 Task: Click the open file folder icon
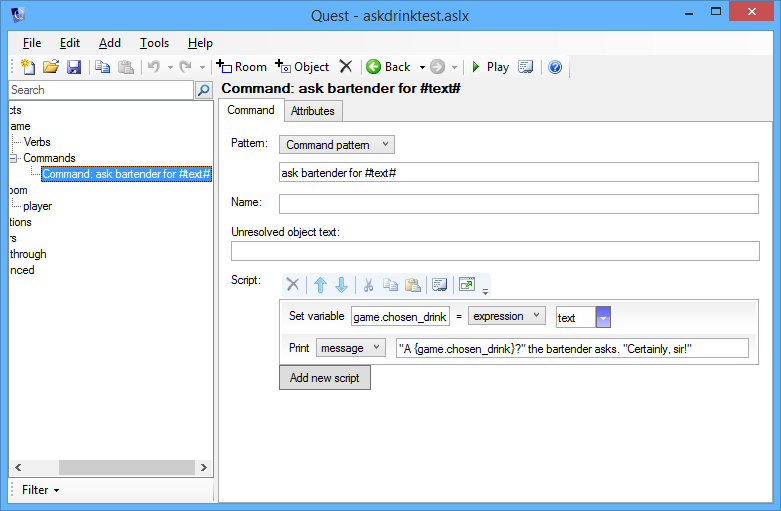point(50,67)
